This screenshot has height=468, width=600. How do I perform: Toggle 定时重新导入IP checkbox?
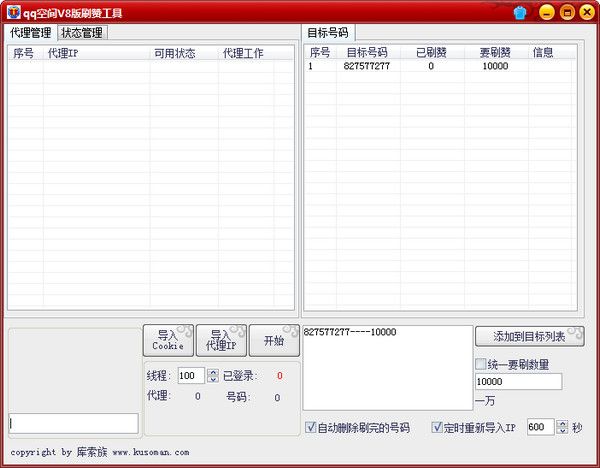pos(437,427)
